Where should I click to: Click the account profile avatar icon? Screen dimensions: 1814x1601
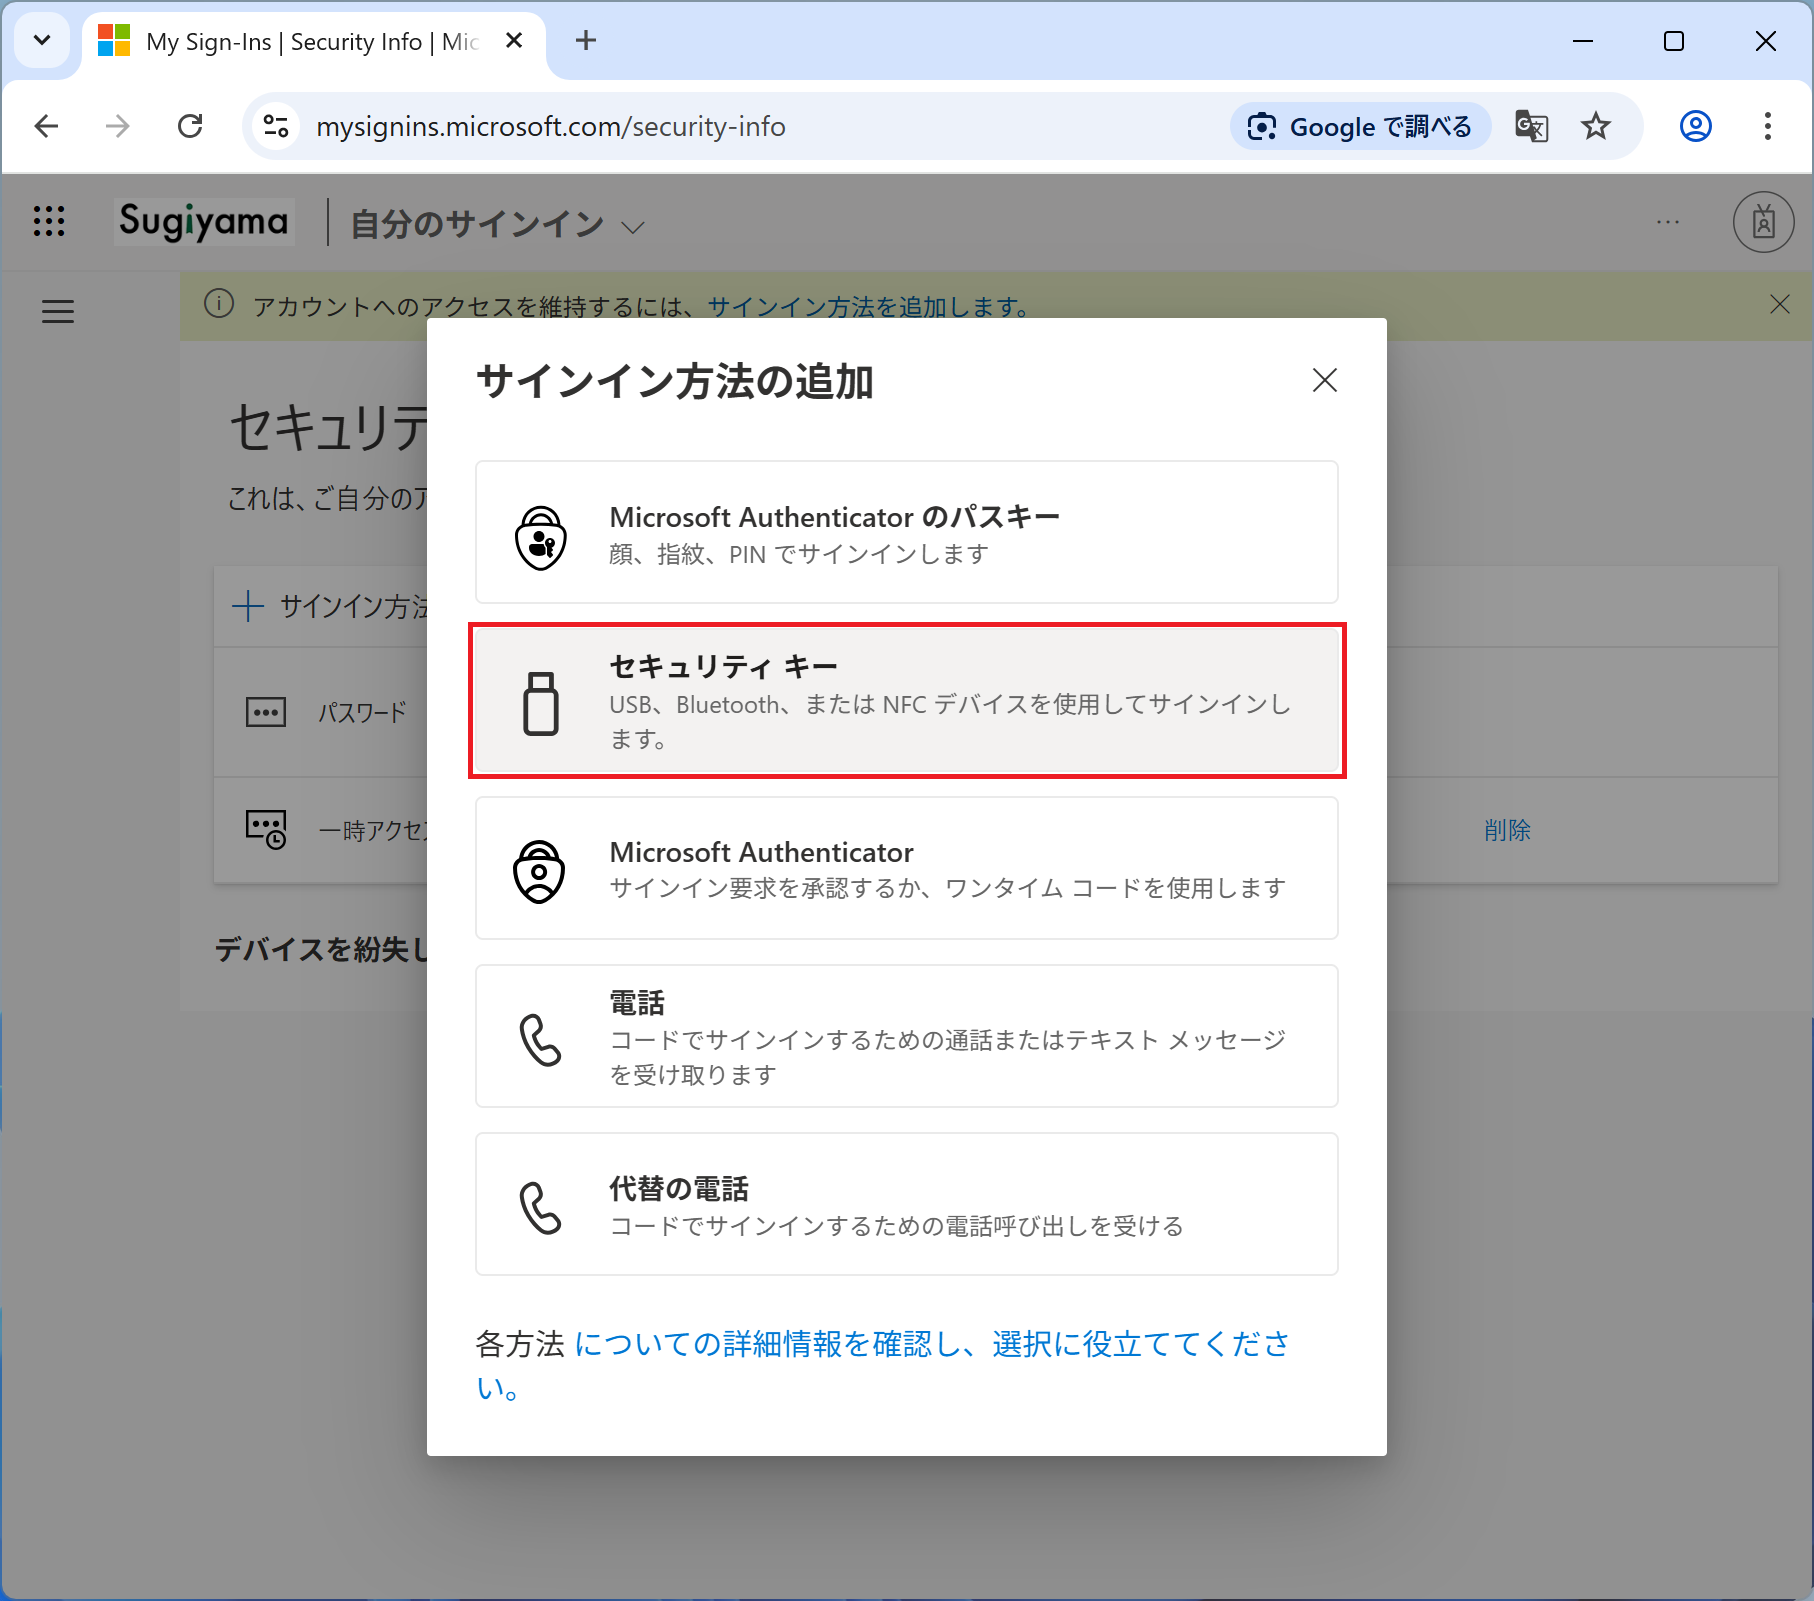coord(1763,222)
